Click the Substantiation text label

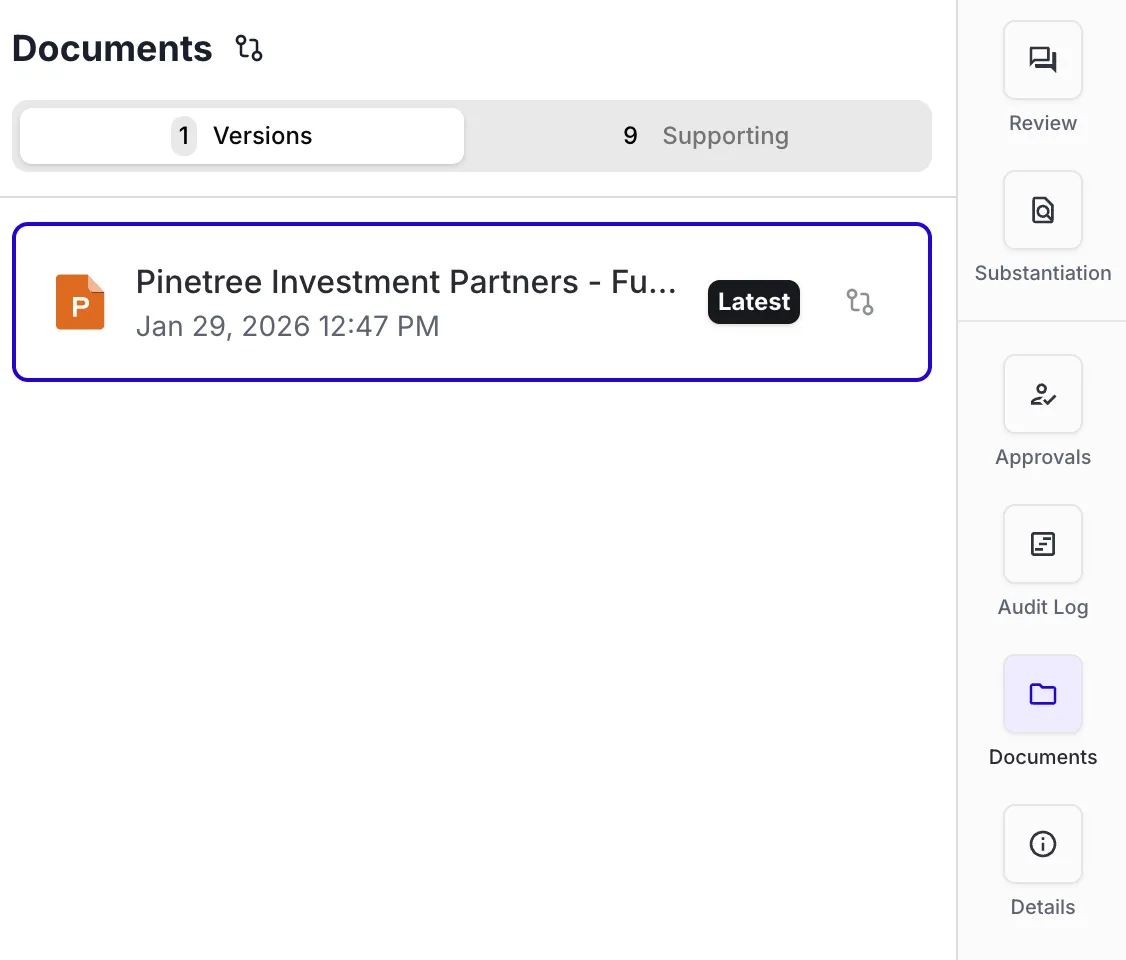tap(1043, 273)
